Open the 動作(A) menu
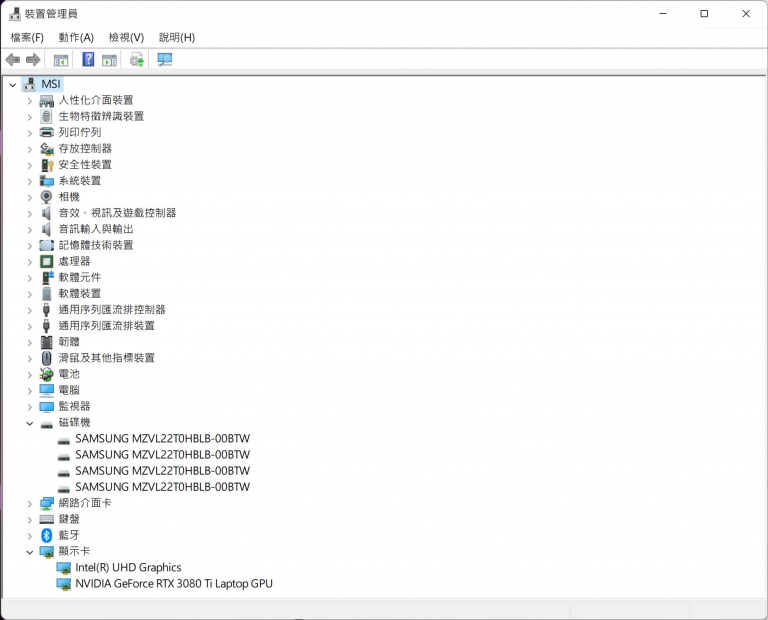768x620 pixels. 76,37
